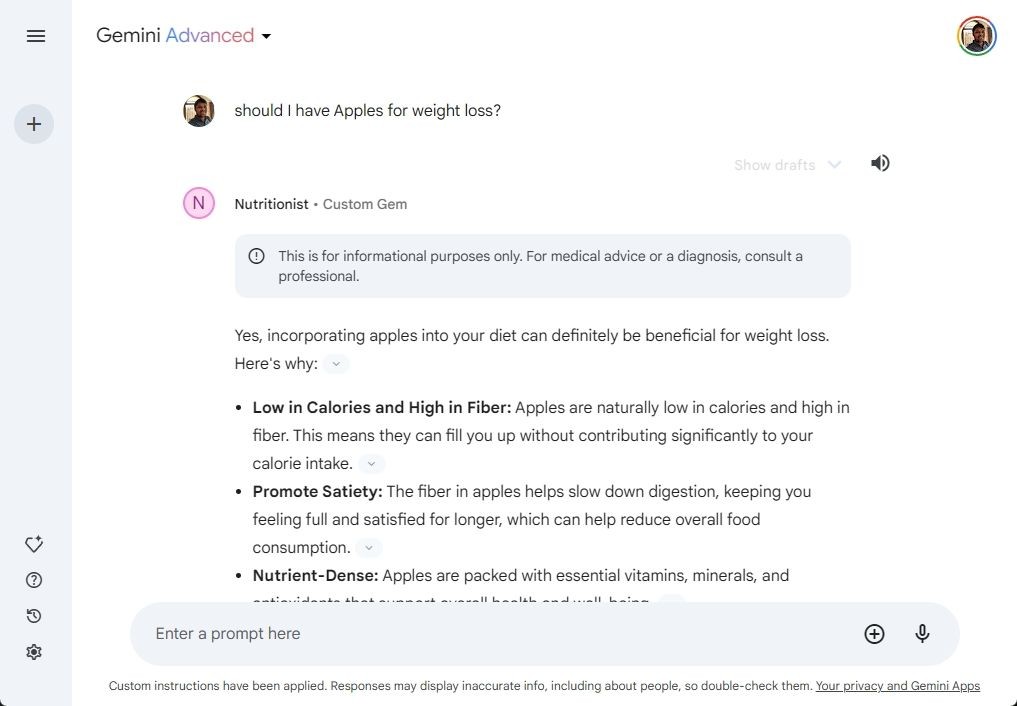Expand source chevron after "Here's why:"
The width and height of the screenshot is (1017, 706).
336,364
